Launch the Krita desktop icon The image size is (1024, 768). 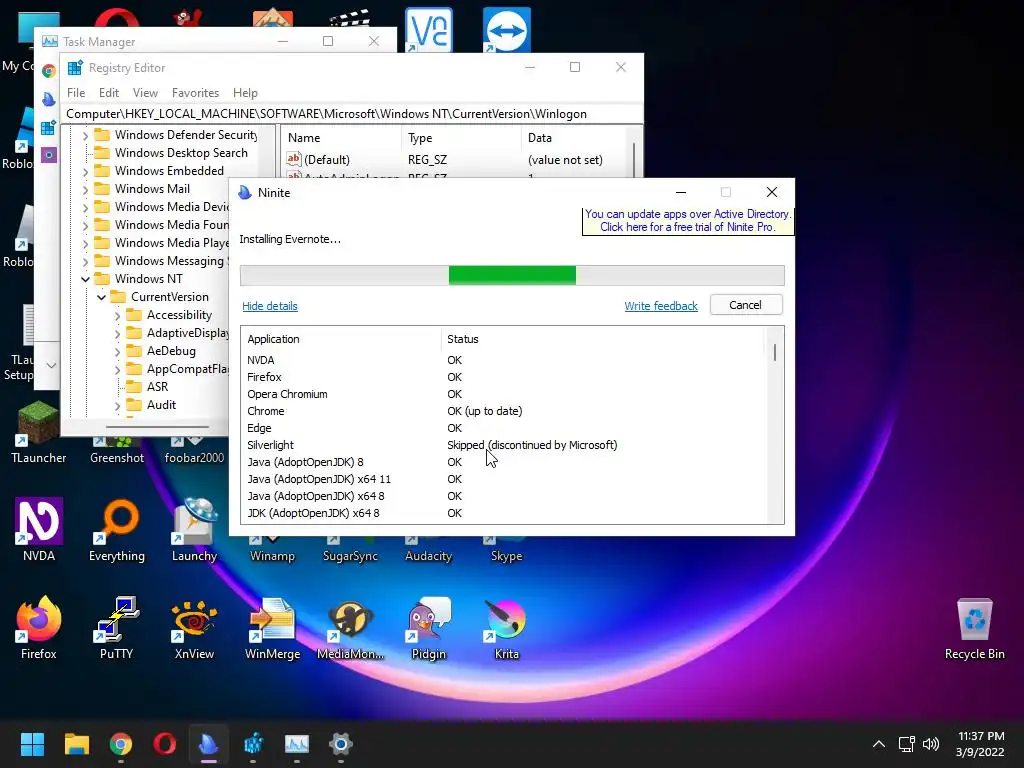pyautogui.click(x=506, y=627)
